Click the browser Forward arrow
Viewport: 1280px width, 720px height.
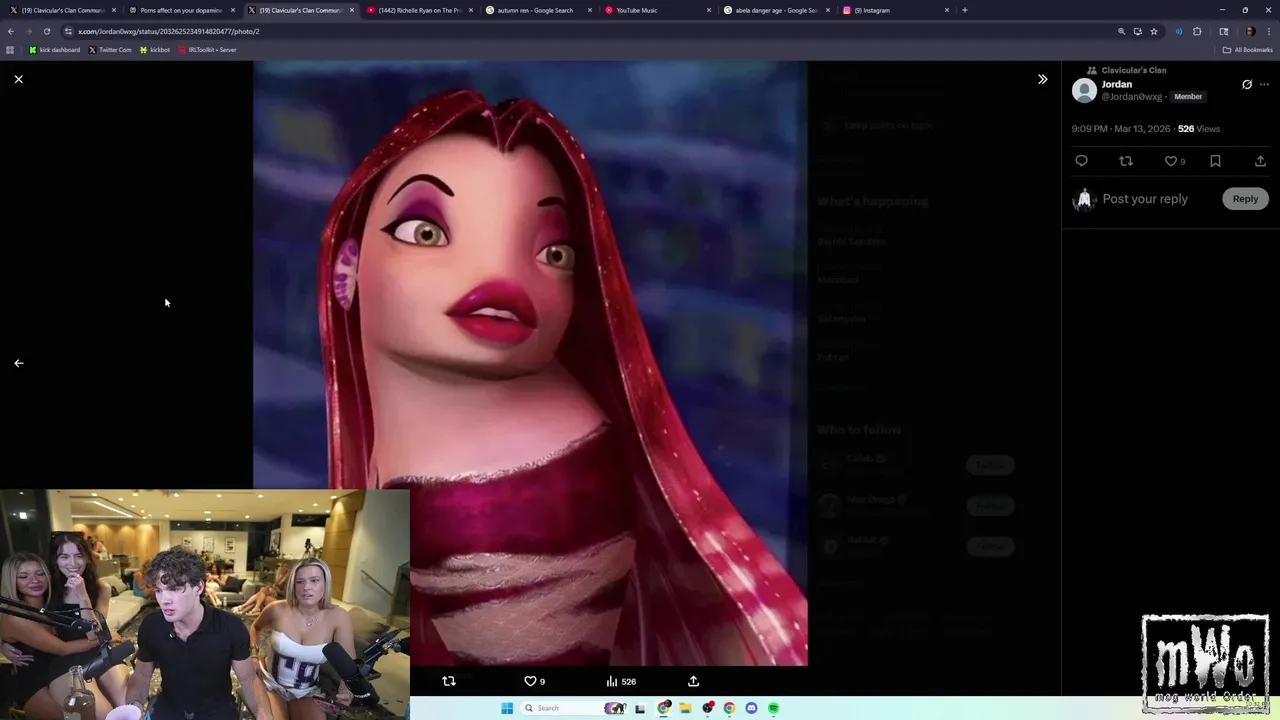point(28,31)
